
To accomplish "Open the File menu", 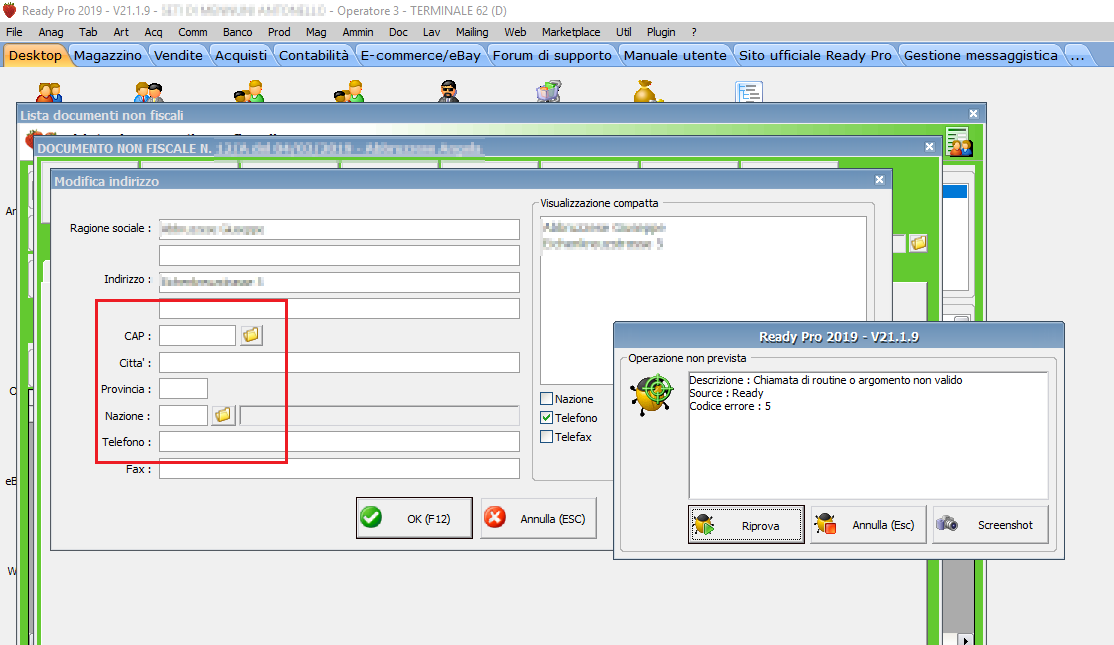I will click(14, 32).
